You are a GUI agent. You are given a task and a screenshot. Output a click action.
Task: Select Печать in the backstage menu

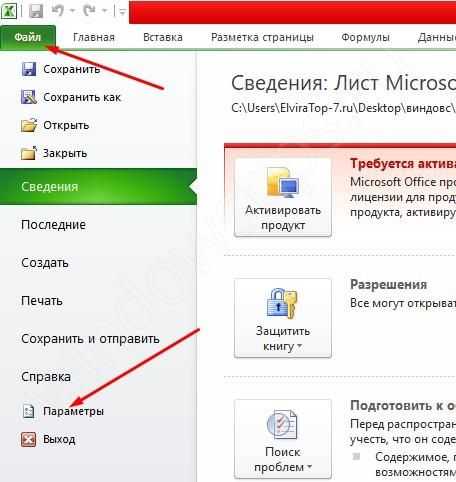click(42, 301)
